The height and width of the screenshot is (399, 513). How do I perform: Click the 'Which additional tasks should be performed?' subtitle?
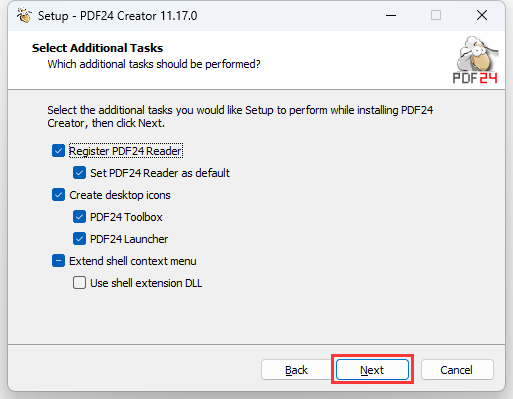point(154,64)
